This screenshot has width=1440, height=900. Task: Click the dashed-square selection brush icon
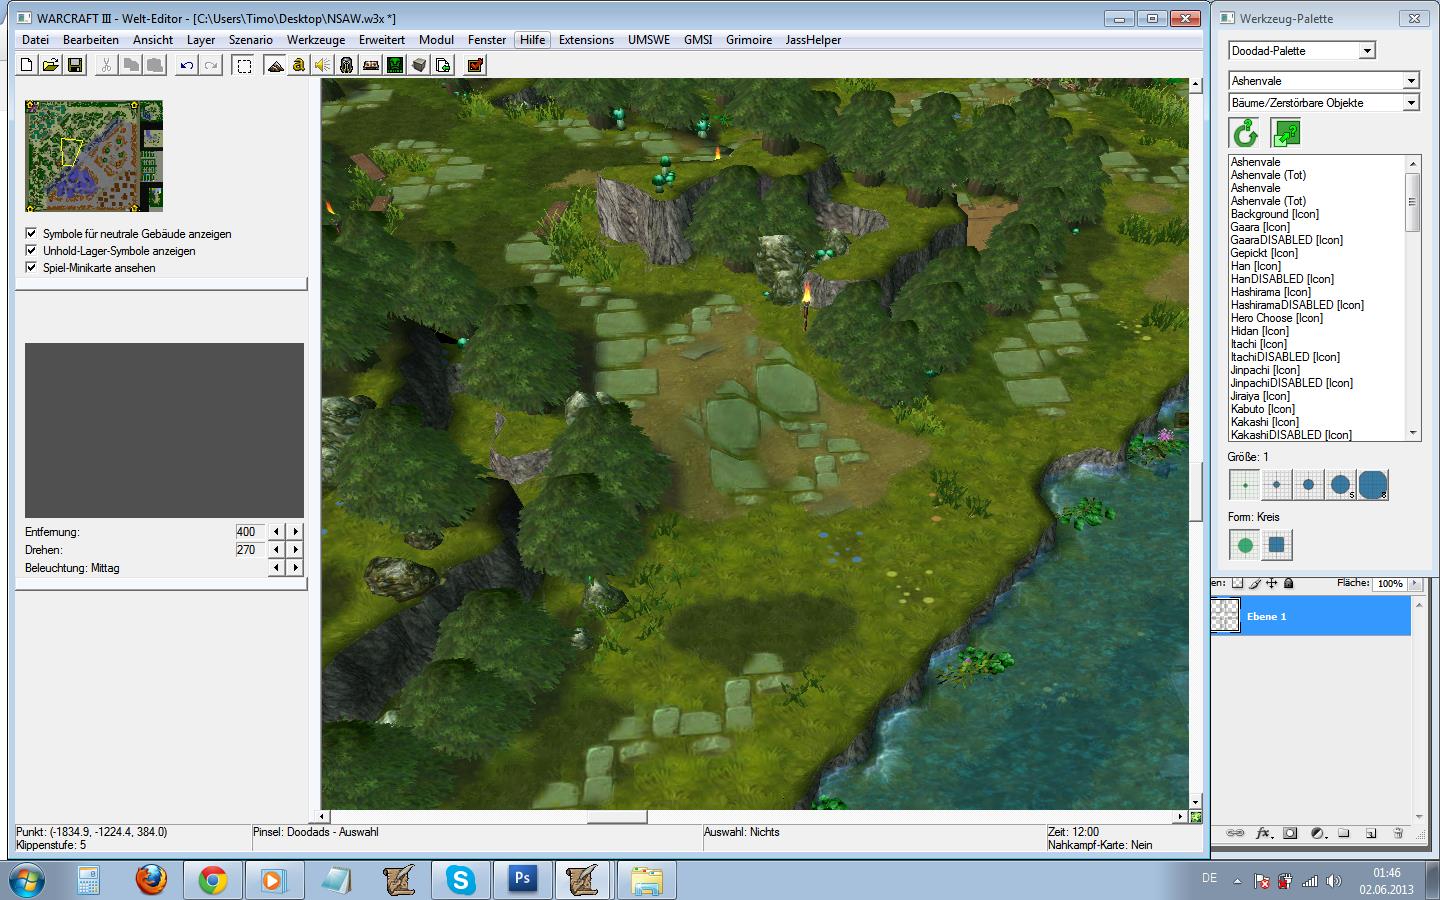[243, 65]
